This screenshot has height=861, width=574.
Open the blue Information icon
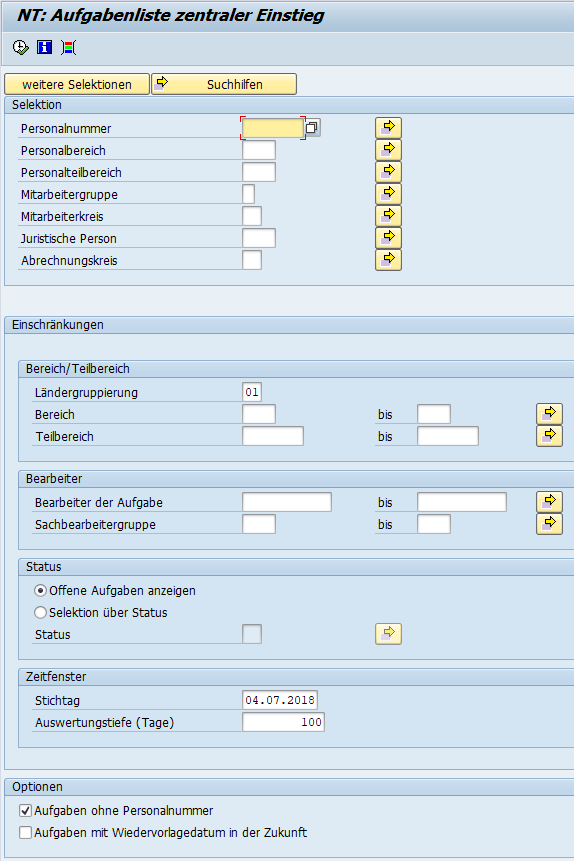pyautogui.click(x=44, y=48)
